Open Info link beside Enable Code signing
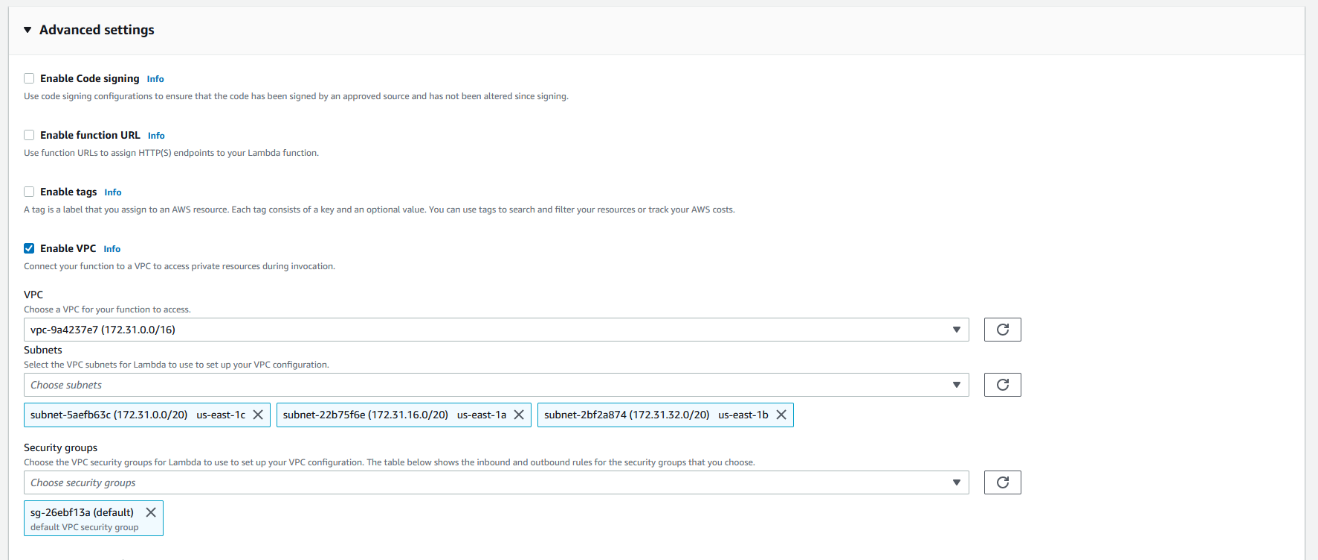The image size is (1318, 560). 155,79
